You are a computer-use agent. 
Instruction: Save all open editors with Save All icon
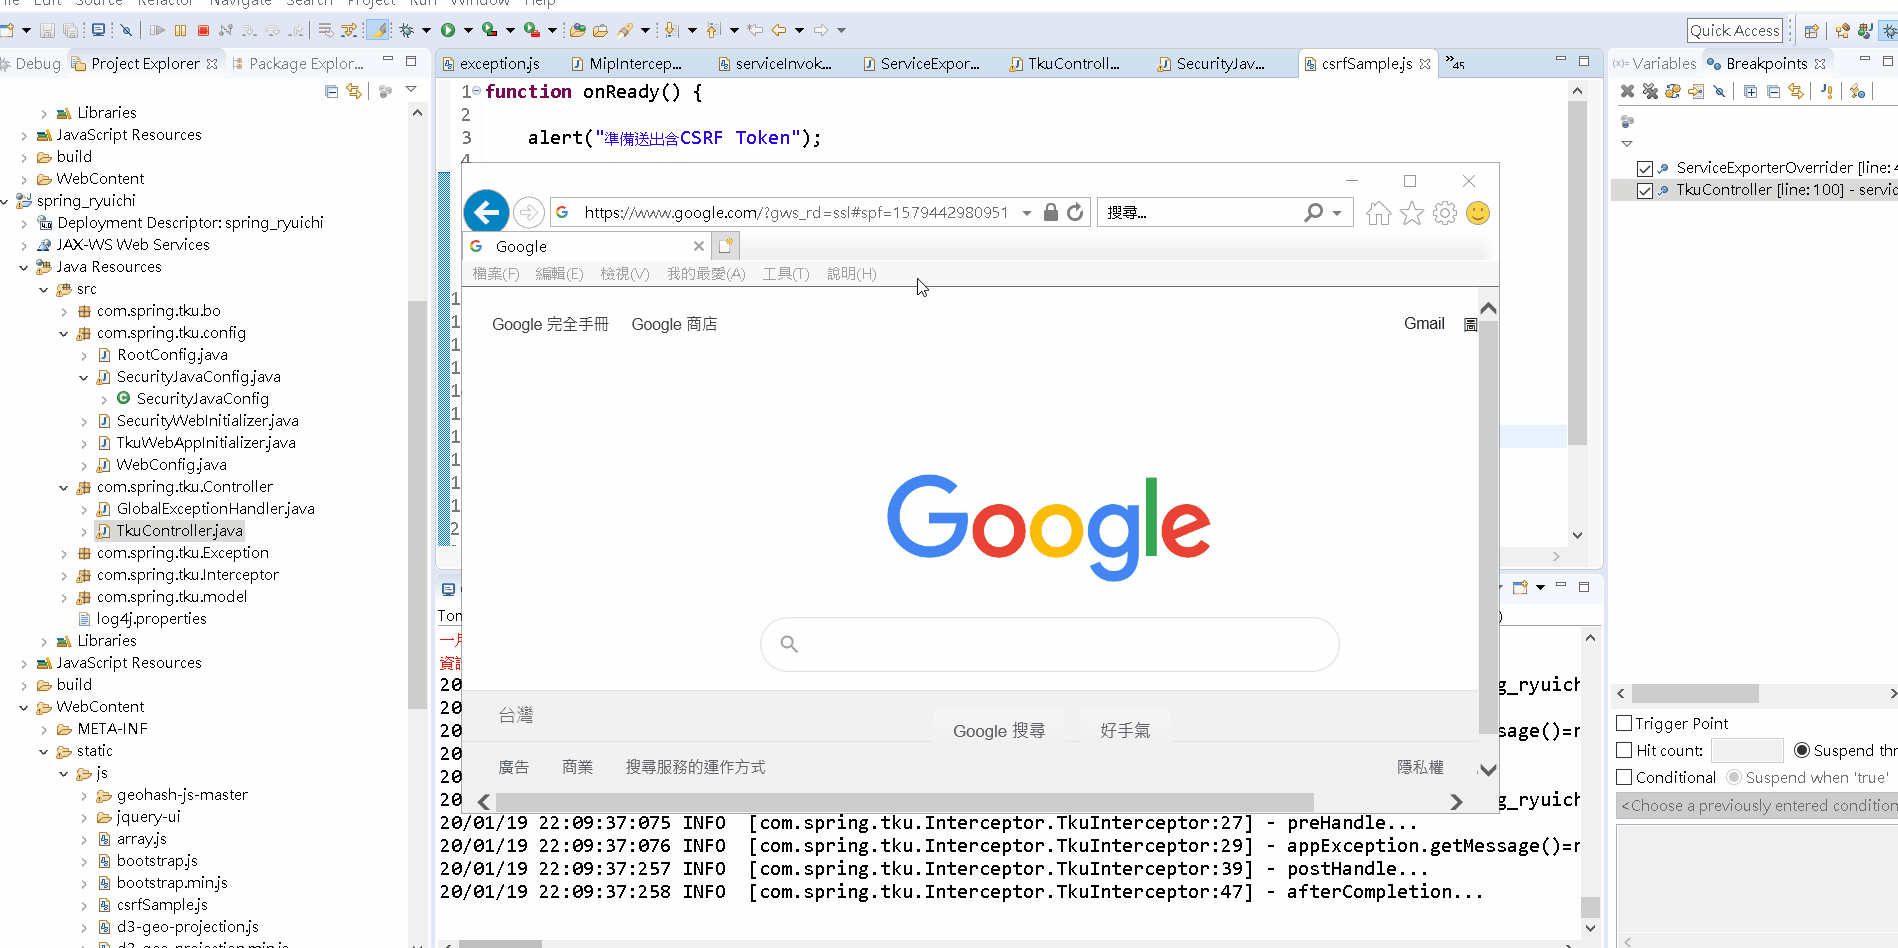tap(70, 30)
